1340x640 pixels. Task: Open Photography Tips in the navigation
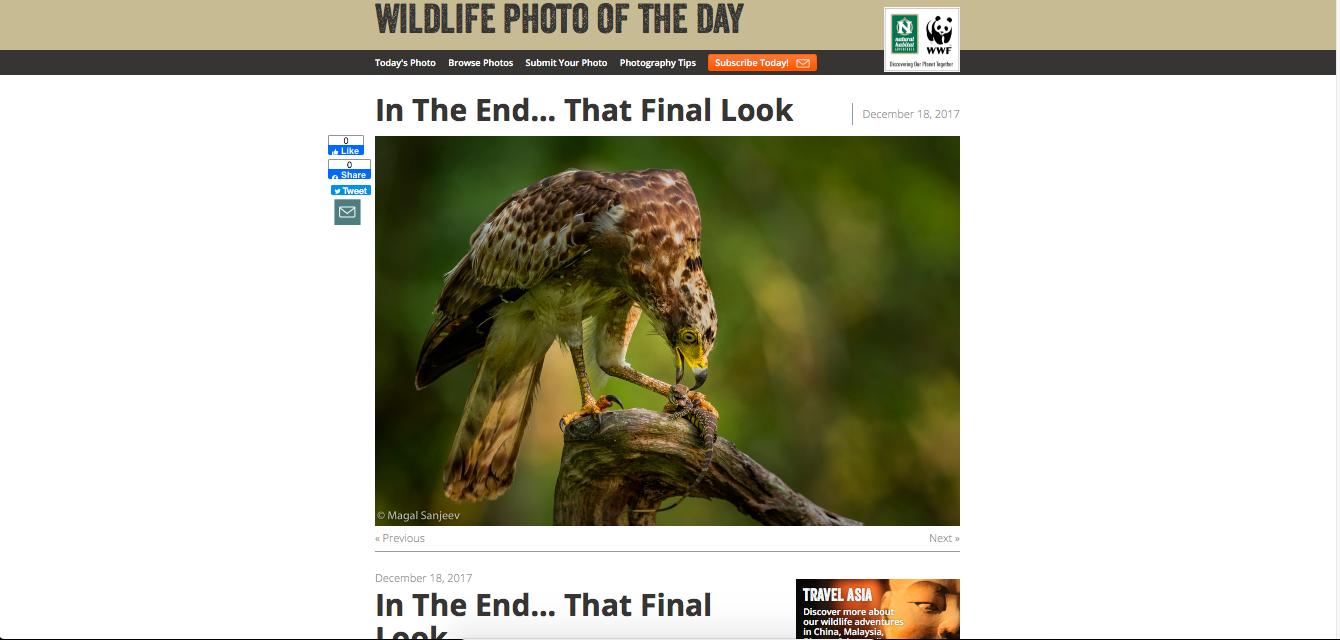coord(658,63)
